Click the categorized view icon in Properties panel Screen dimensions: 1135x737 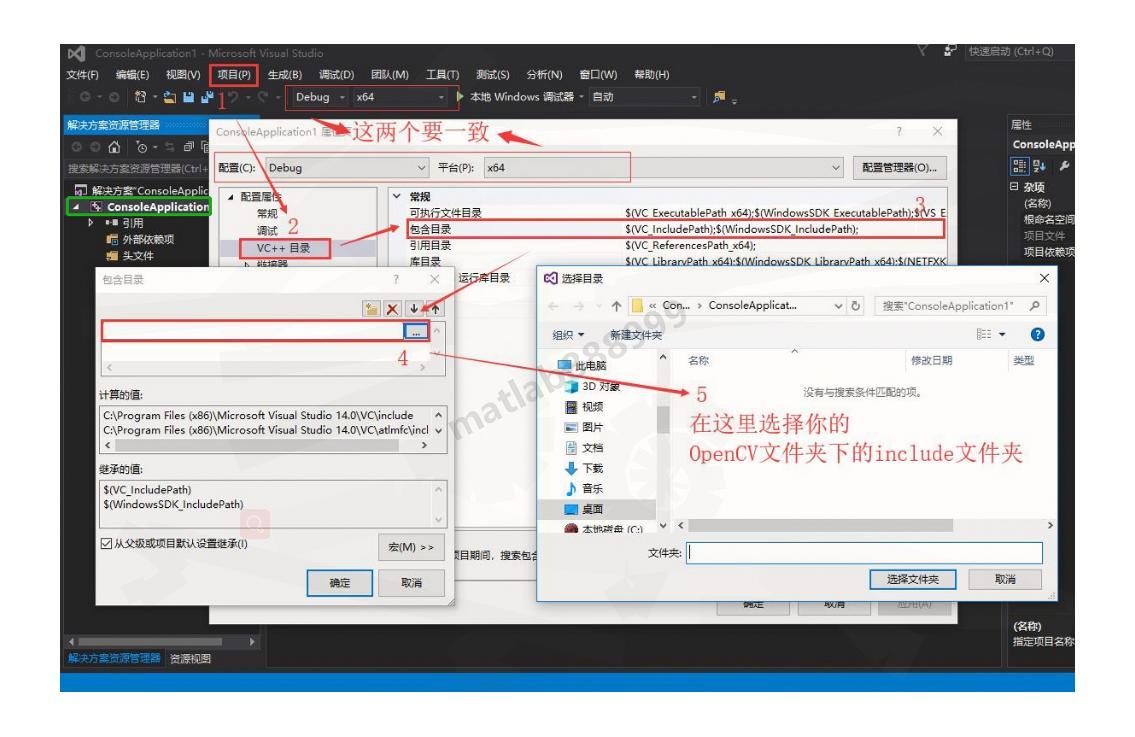[x=1019, y=166]
